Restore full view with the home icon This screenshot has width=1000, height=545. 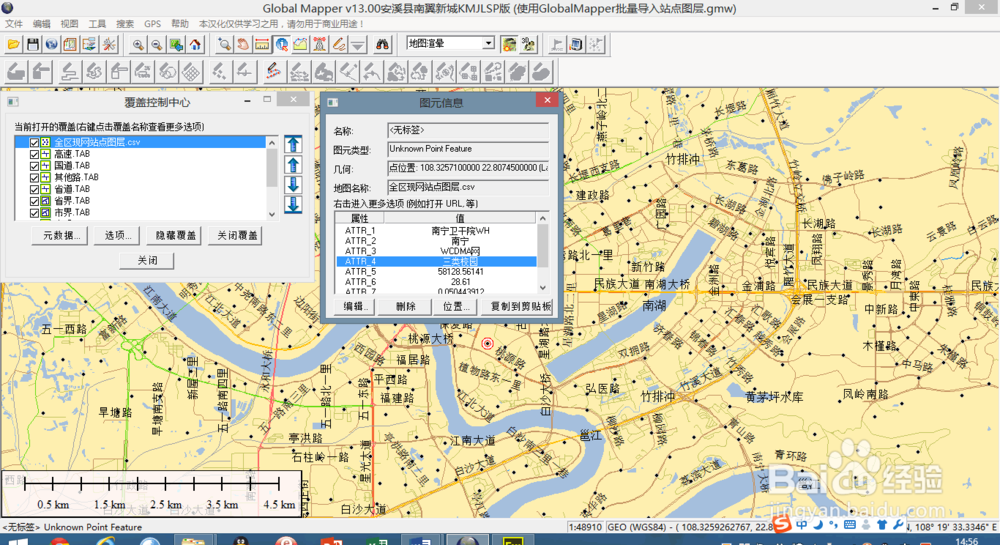(195, 44)
